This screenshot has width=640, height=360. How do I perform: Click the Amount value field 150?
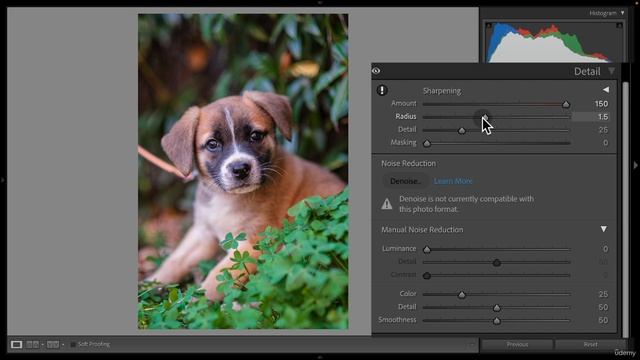(x=601, y=104)
